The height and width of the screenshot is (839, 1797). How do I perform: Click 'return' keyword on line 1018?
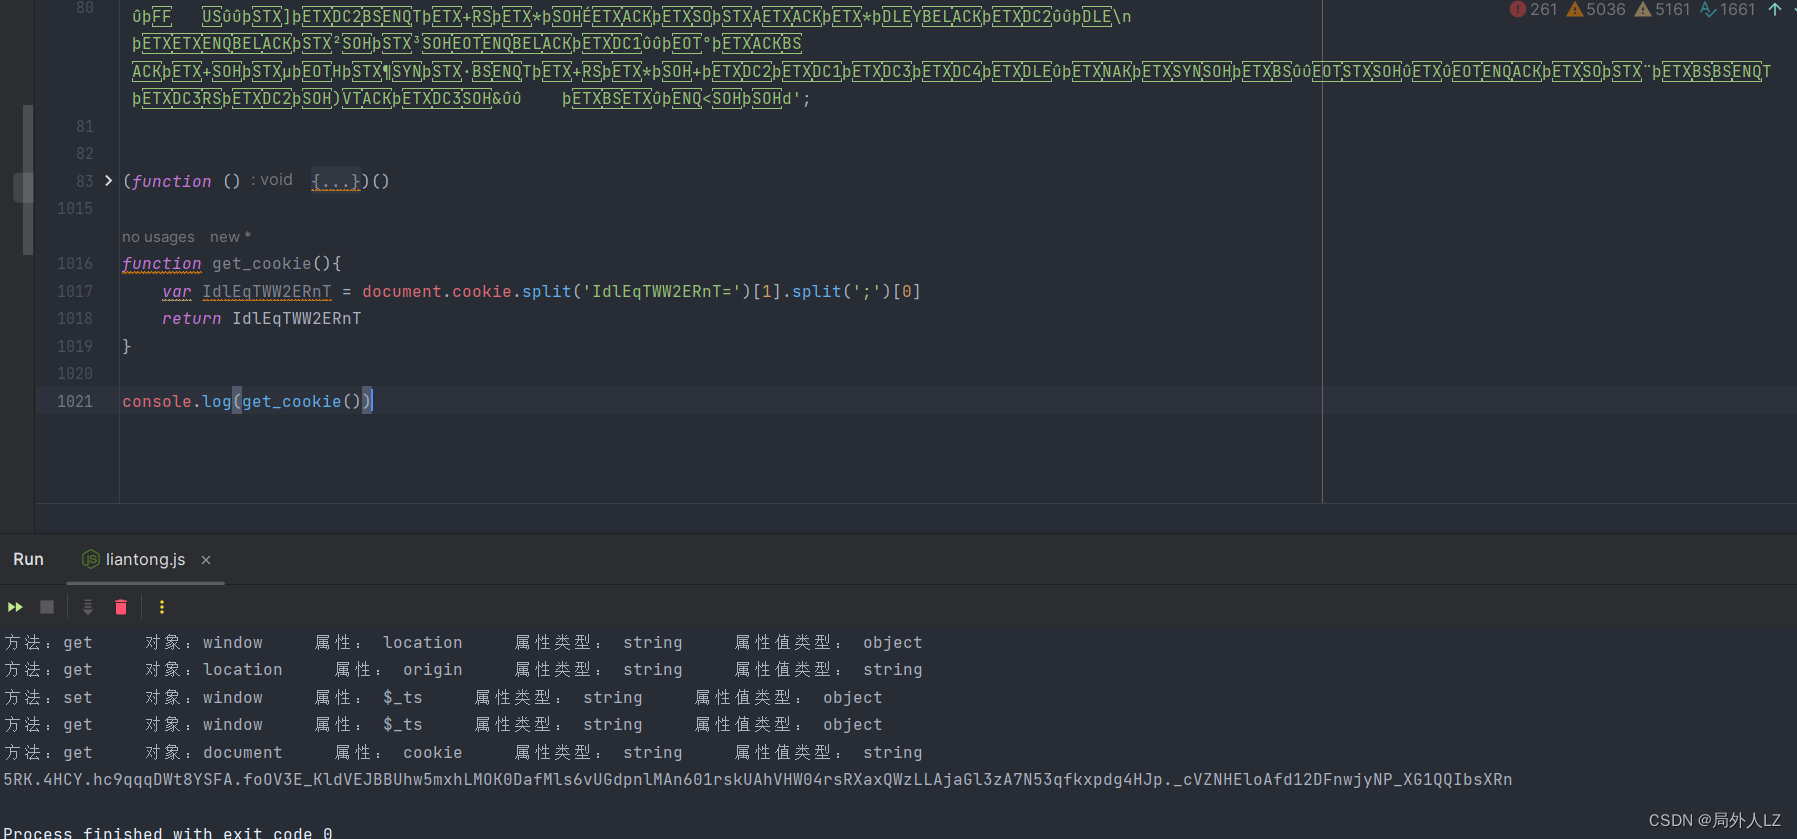191,319
